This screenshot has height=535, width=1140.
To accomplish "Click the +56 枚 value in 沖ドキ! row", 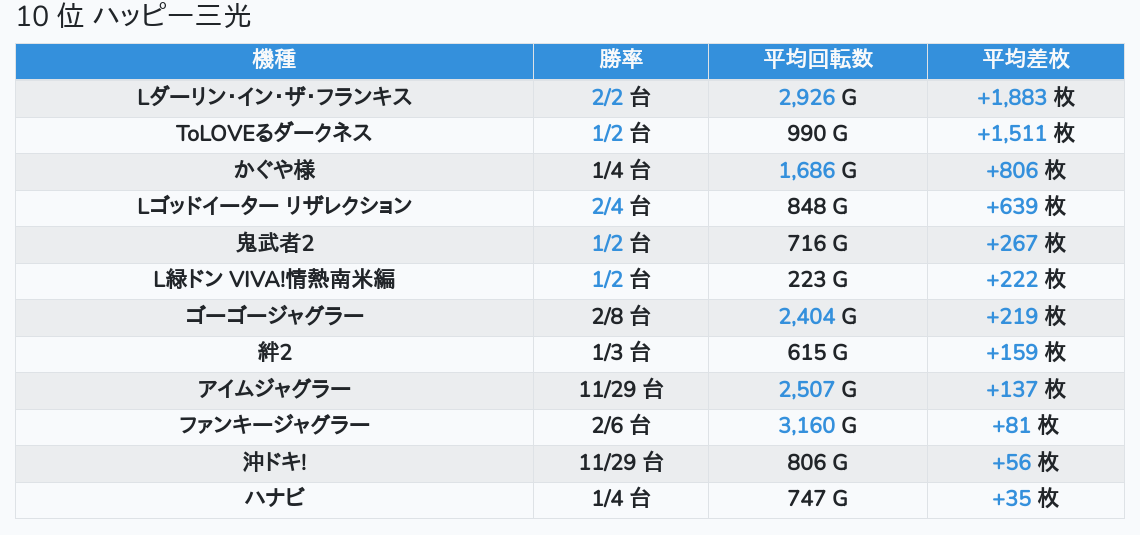I will (1025, 462).
